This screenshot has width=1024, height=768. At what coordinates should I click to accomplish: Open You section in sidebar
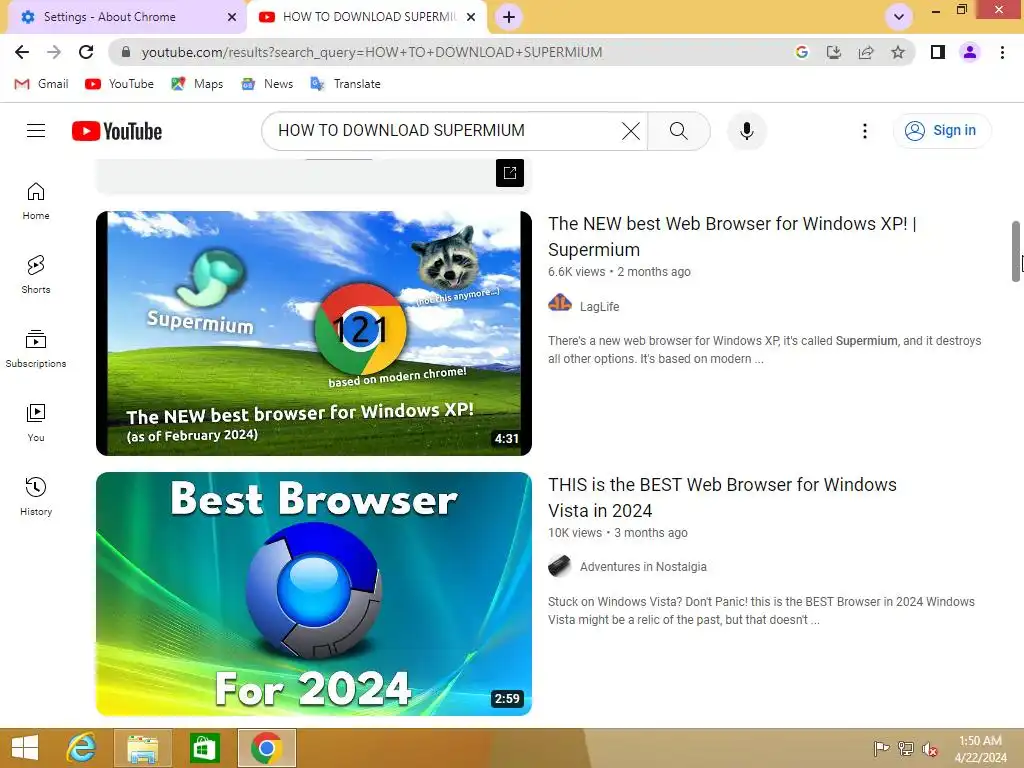[x=36, y=423]
